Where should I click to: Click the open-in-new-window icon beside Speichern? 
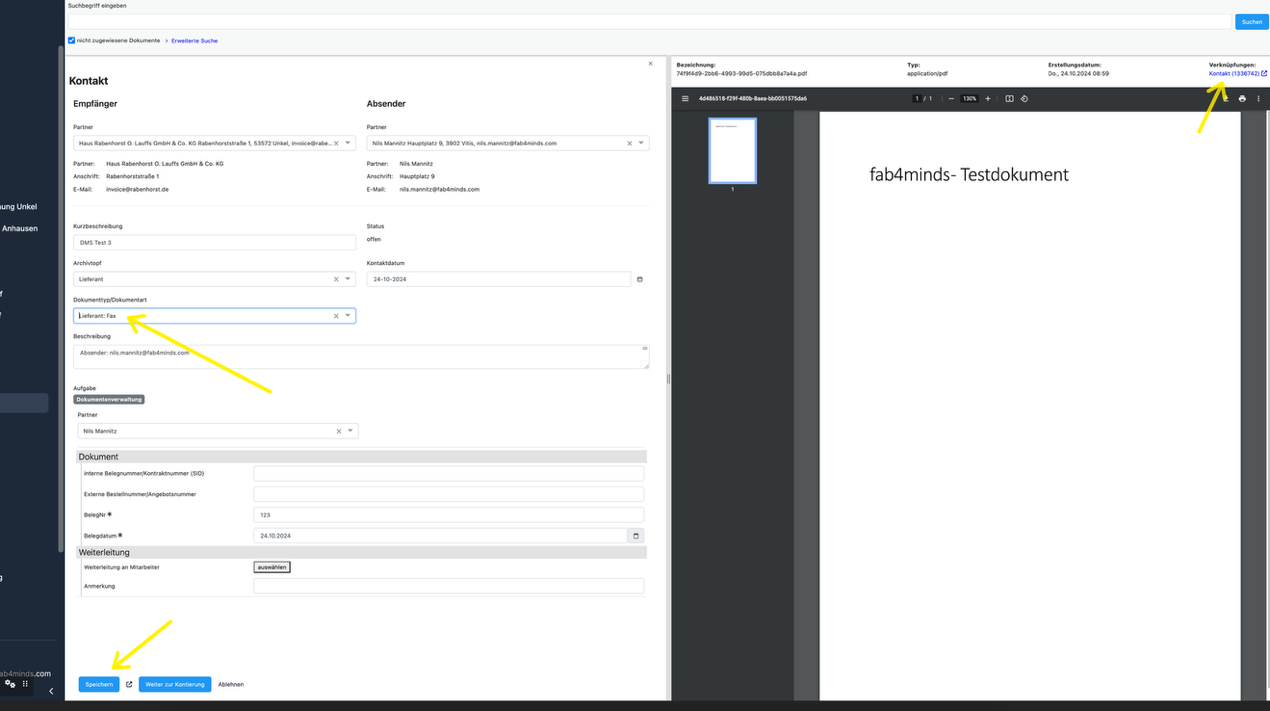pos(129,685)
